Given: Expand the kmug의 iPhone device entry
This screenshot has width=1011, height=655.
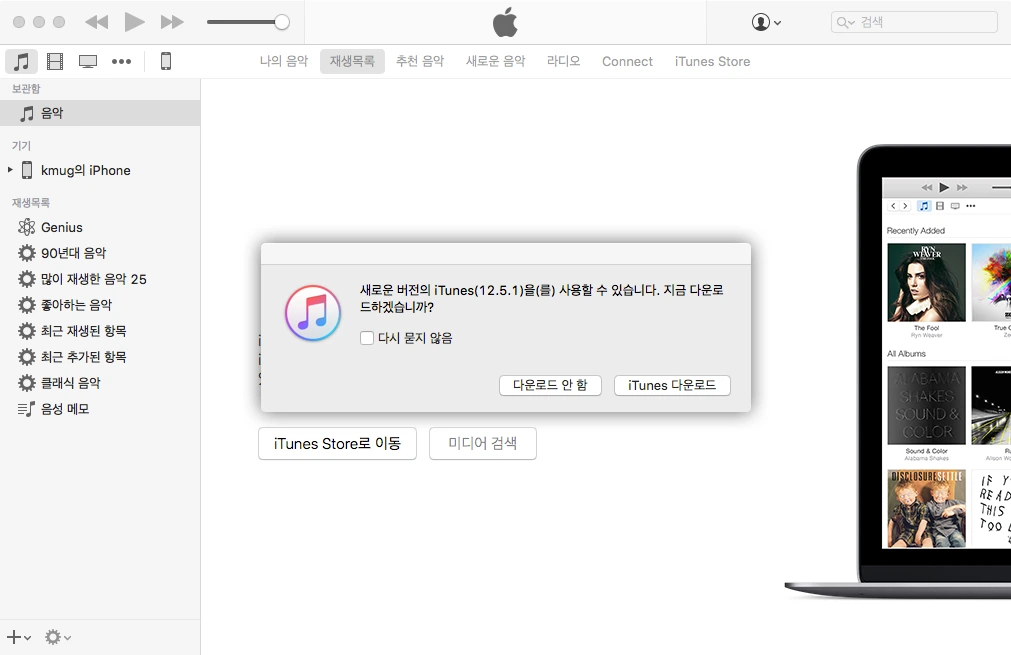Looking at the screenshot, I should pyautogui.click(x=10, y=170).
